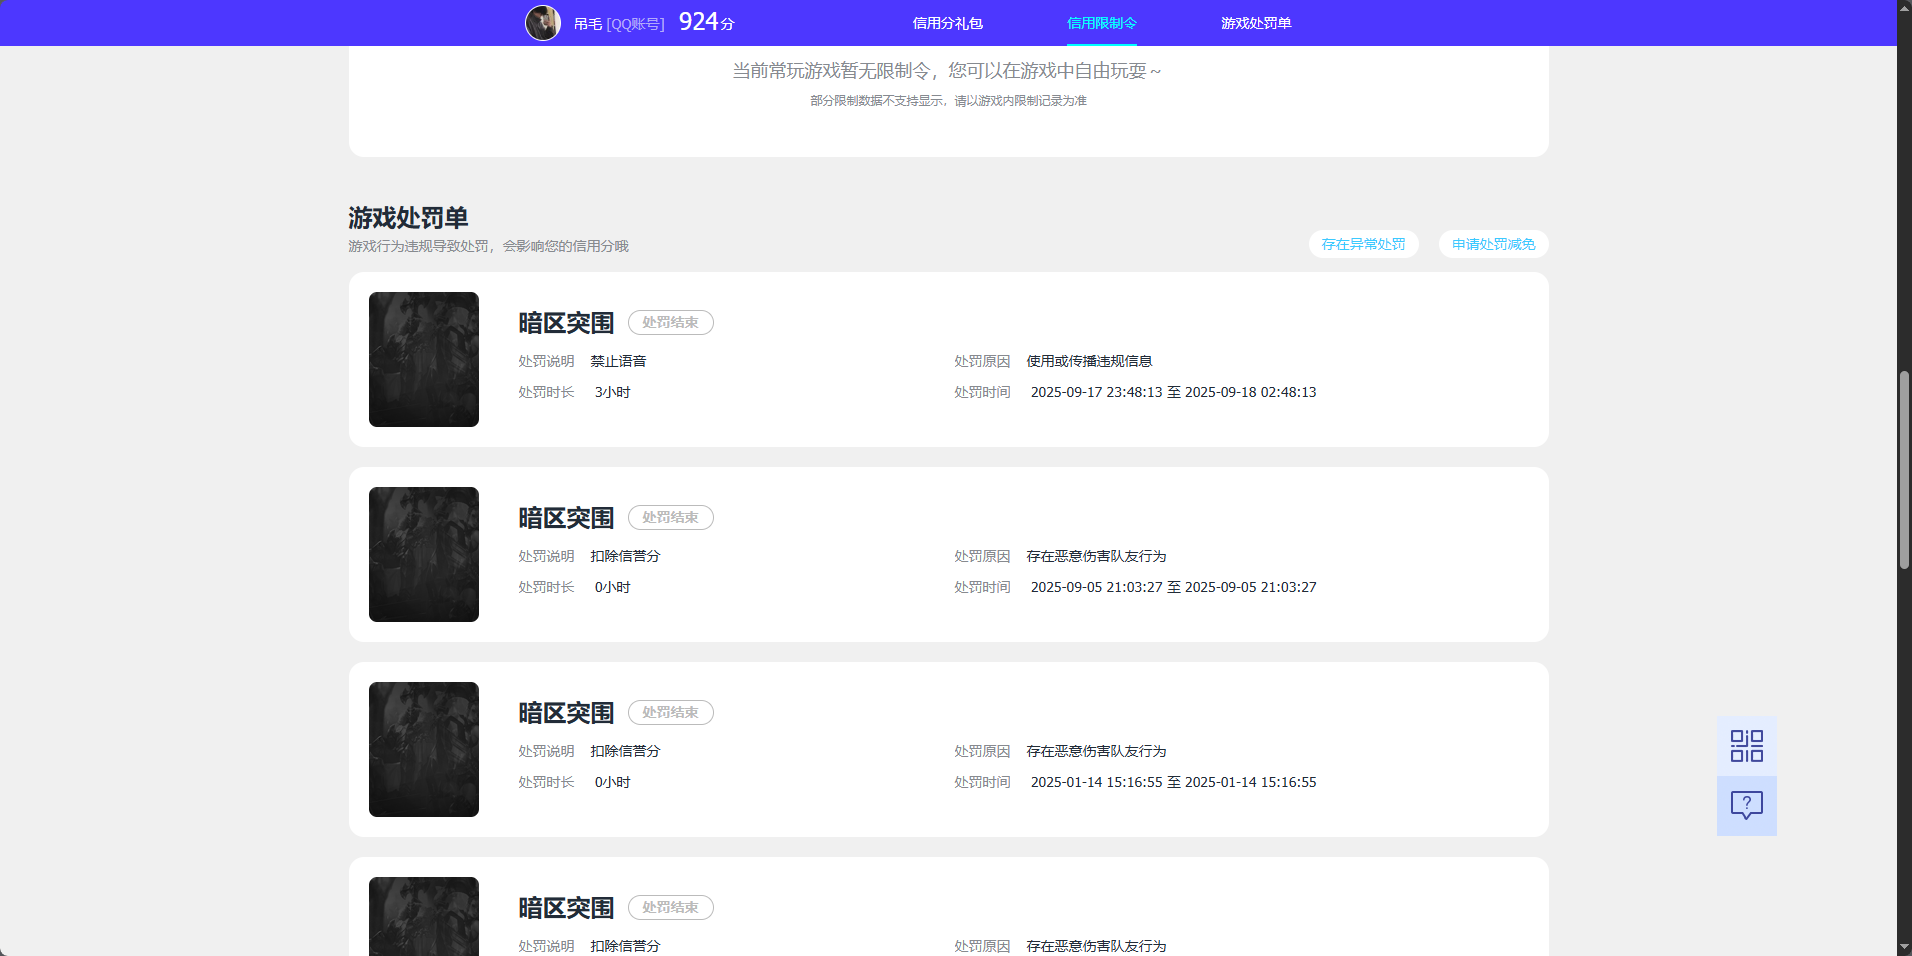This screenshot has height=956, width=1912.
Task: Click the scroll-down arrow of the scrollbar
Action: [x=1903, y=947]
